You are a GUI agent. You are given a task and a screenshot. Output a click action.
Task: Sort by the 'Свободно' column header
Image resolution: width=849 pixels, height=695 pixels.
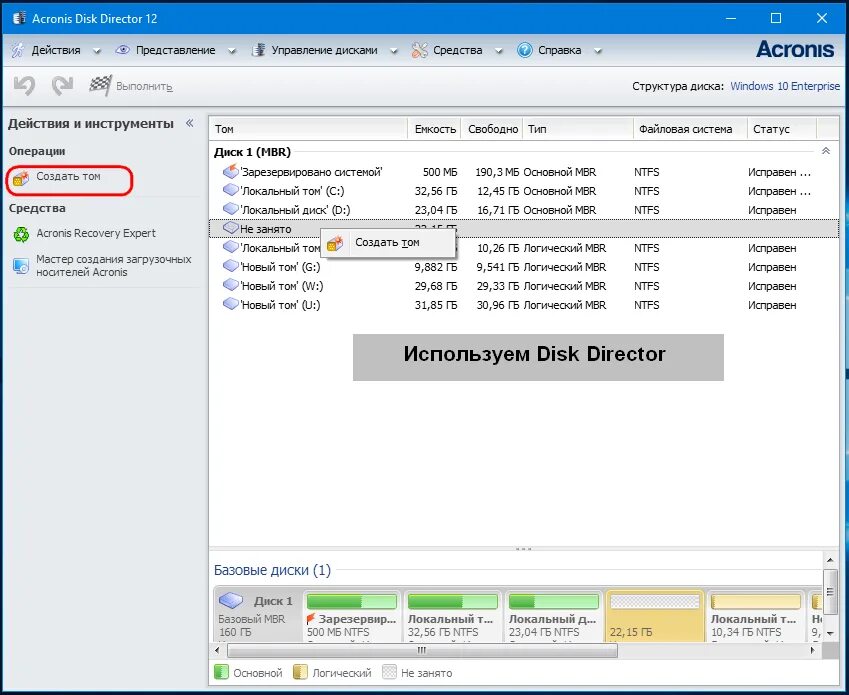(492, 129)
